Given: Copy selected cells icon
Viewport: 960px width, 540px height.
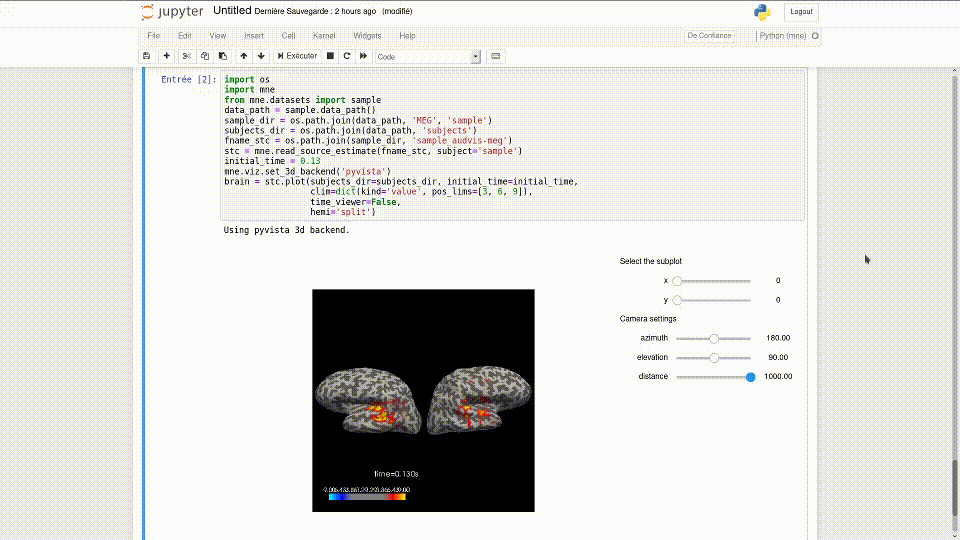Looking at the screenshot, I should pyautogui.click(x=205, y=56).
